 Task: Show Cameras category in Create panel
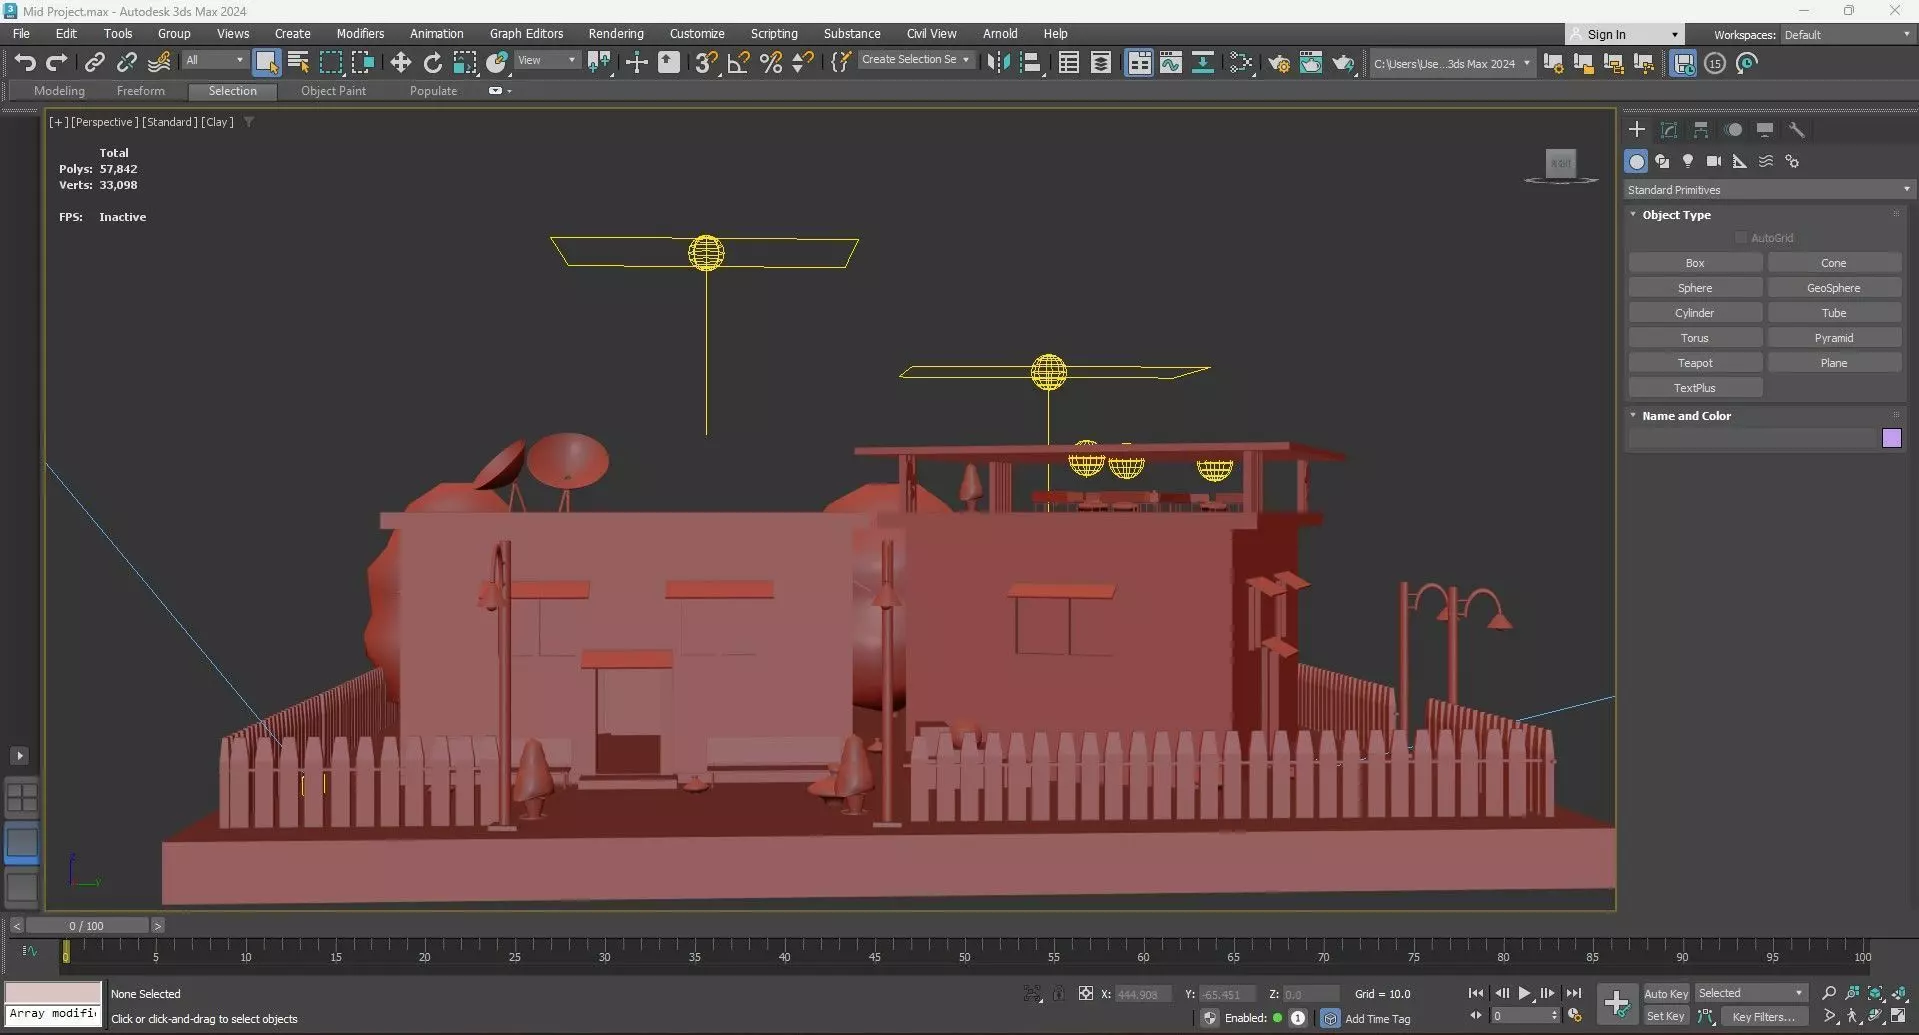[x=1714, y=161]
